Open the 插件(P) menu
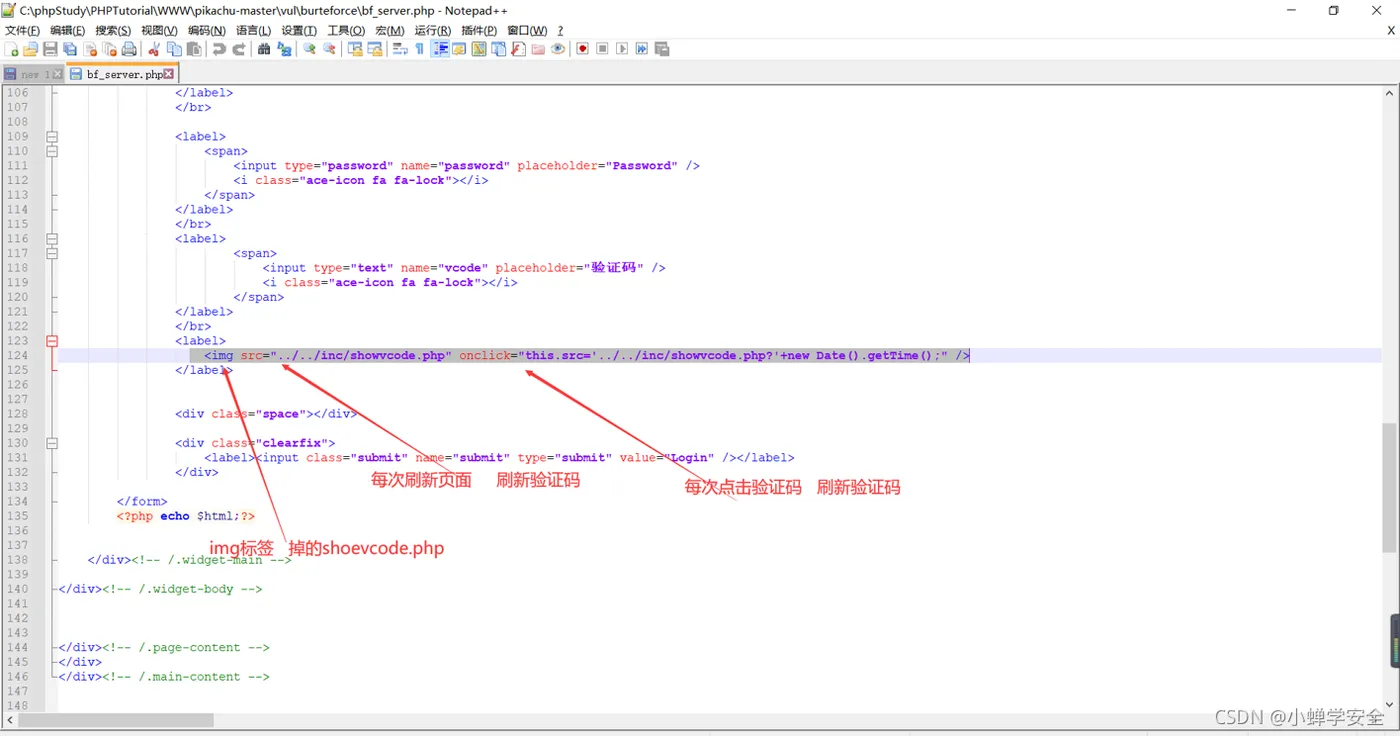Viewport: 1400px width, 736px height. (x=479, y=30)
